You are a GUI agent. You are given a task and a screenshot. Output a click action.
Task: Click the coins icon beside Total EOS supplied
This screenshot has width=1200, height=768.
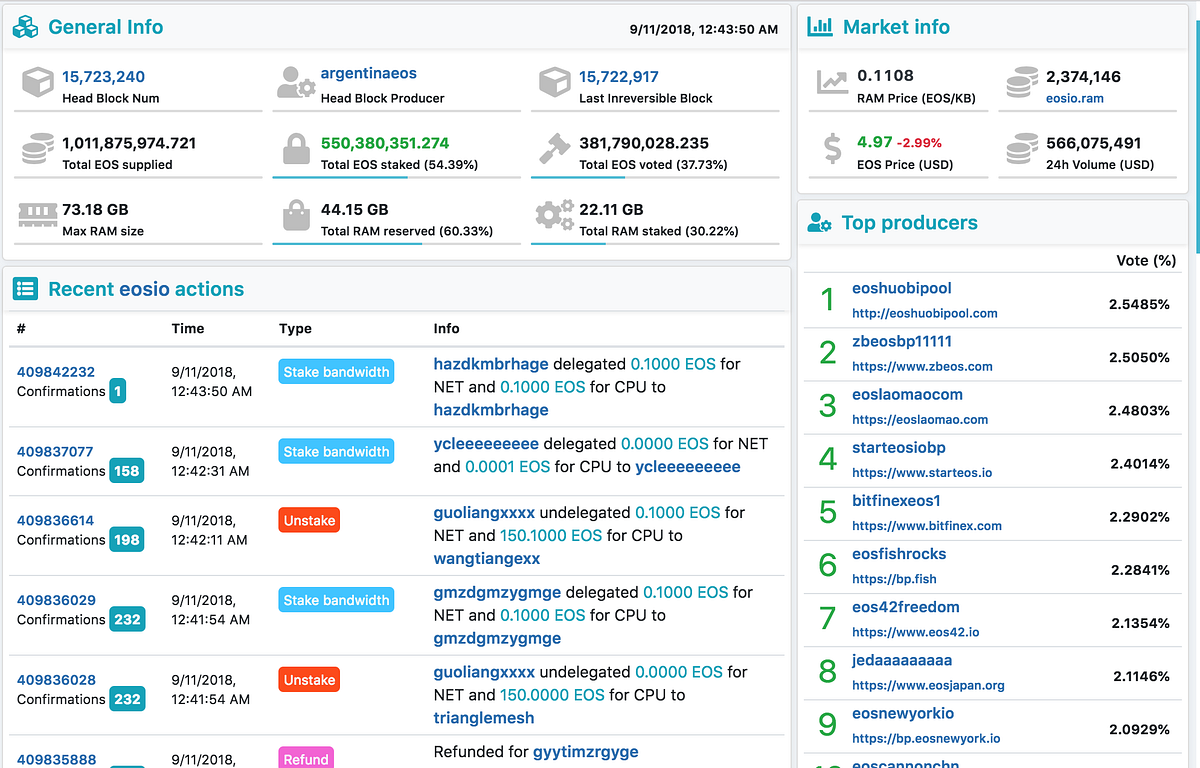point(38,147)
